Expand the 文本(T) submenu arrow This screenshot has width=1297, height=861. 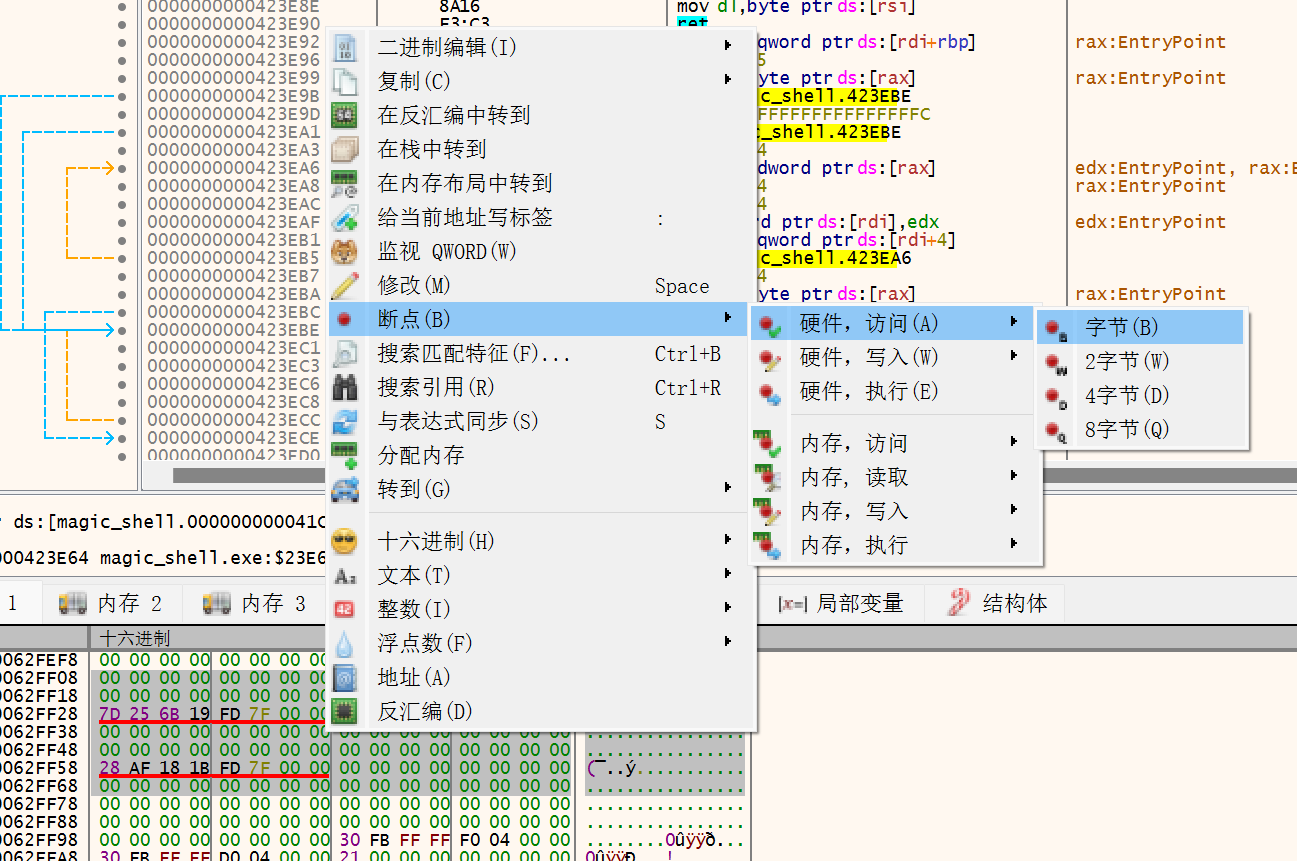[727, 574]
